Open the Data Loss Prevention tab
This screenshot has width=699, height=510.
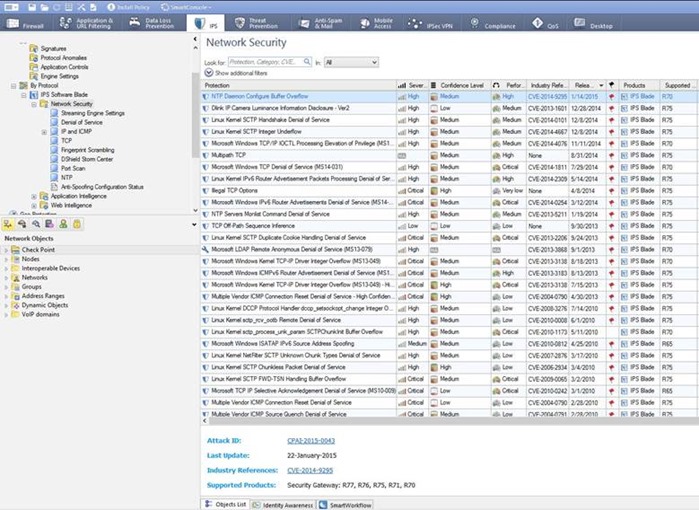click(x=152, y=23)
